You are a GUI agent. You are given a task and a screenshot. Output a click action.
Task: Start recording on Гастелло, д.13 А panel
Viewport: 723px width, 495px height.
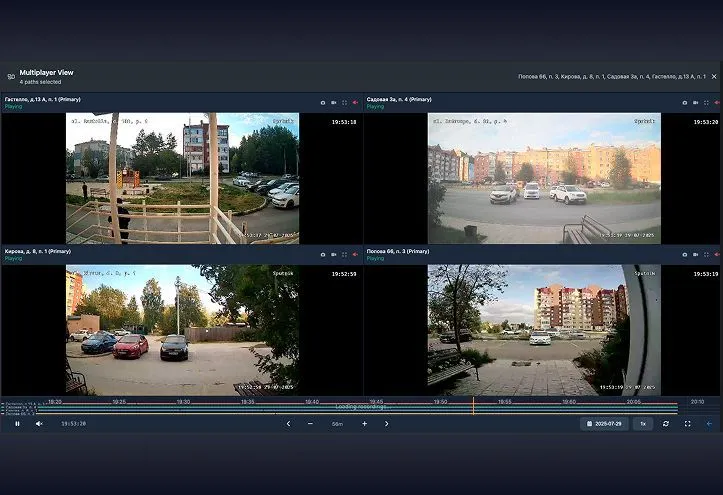click(x=334, y=103)
